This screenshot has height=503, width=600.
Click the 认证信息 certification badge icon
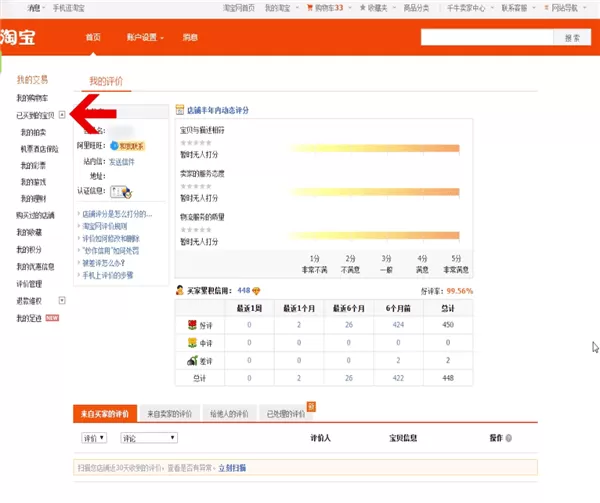[121, 192]
